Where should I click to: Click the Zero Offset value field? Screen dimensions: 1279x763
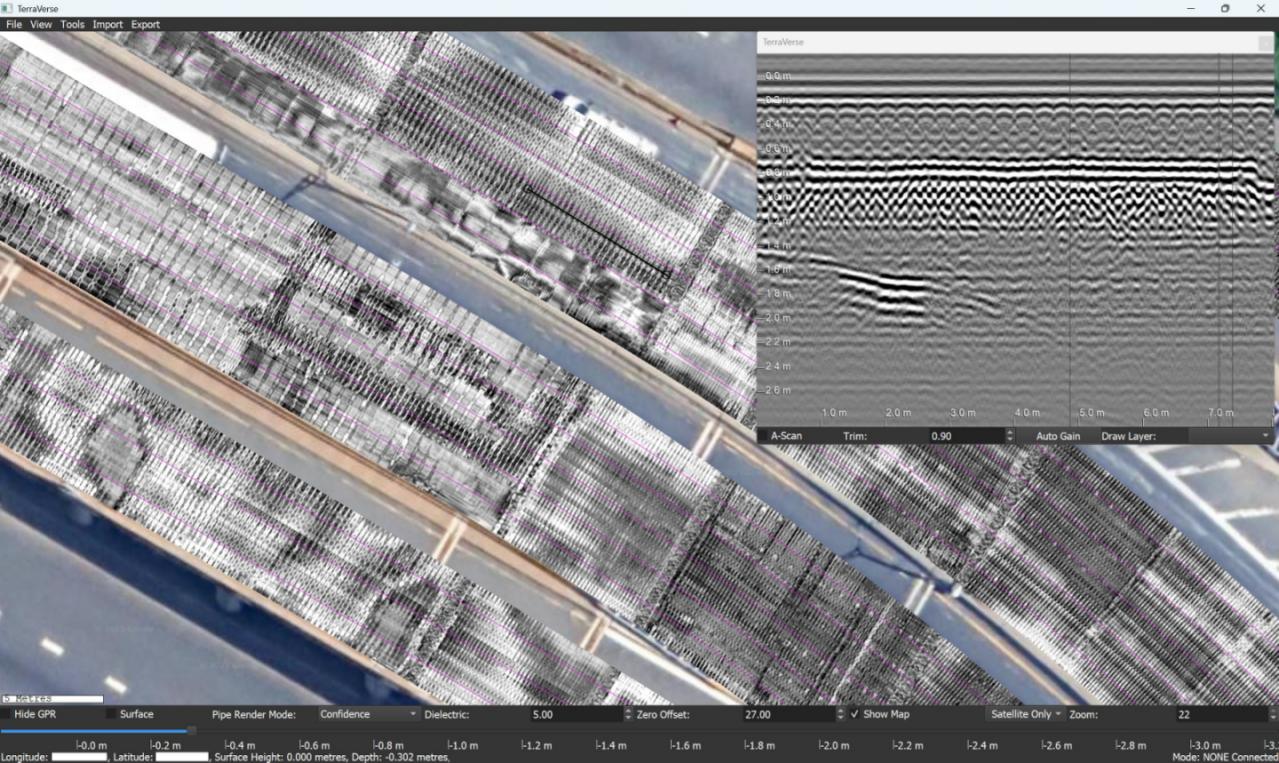click(789, 714)
